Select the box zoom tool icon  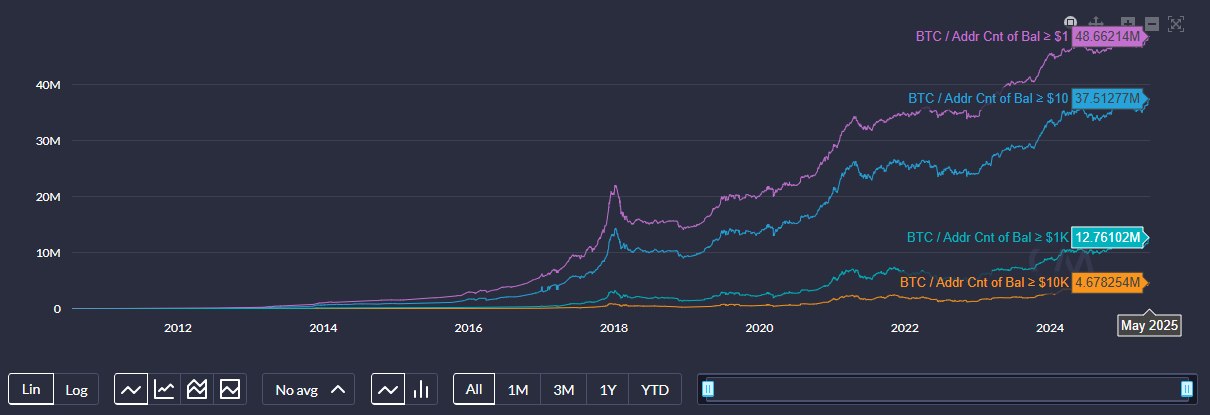[1070, 23]
